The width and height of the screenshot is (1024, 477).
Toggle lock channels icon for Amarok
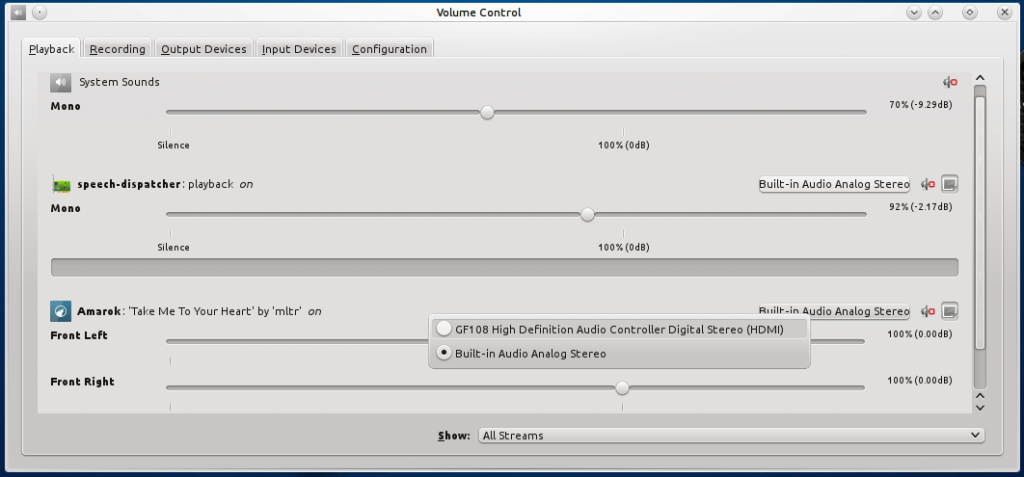(x=950, y=311)
